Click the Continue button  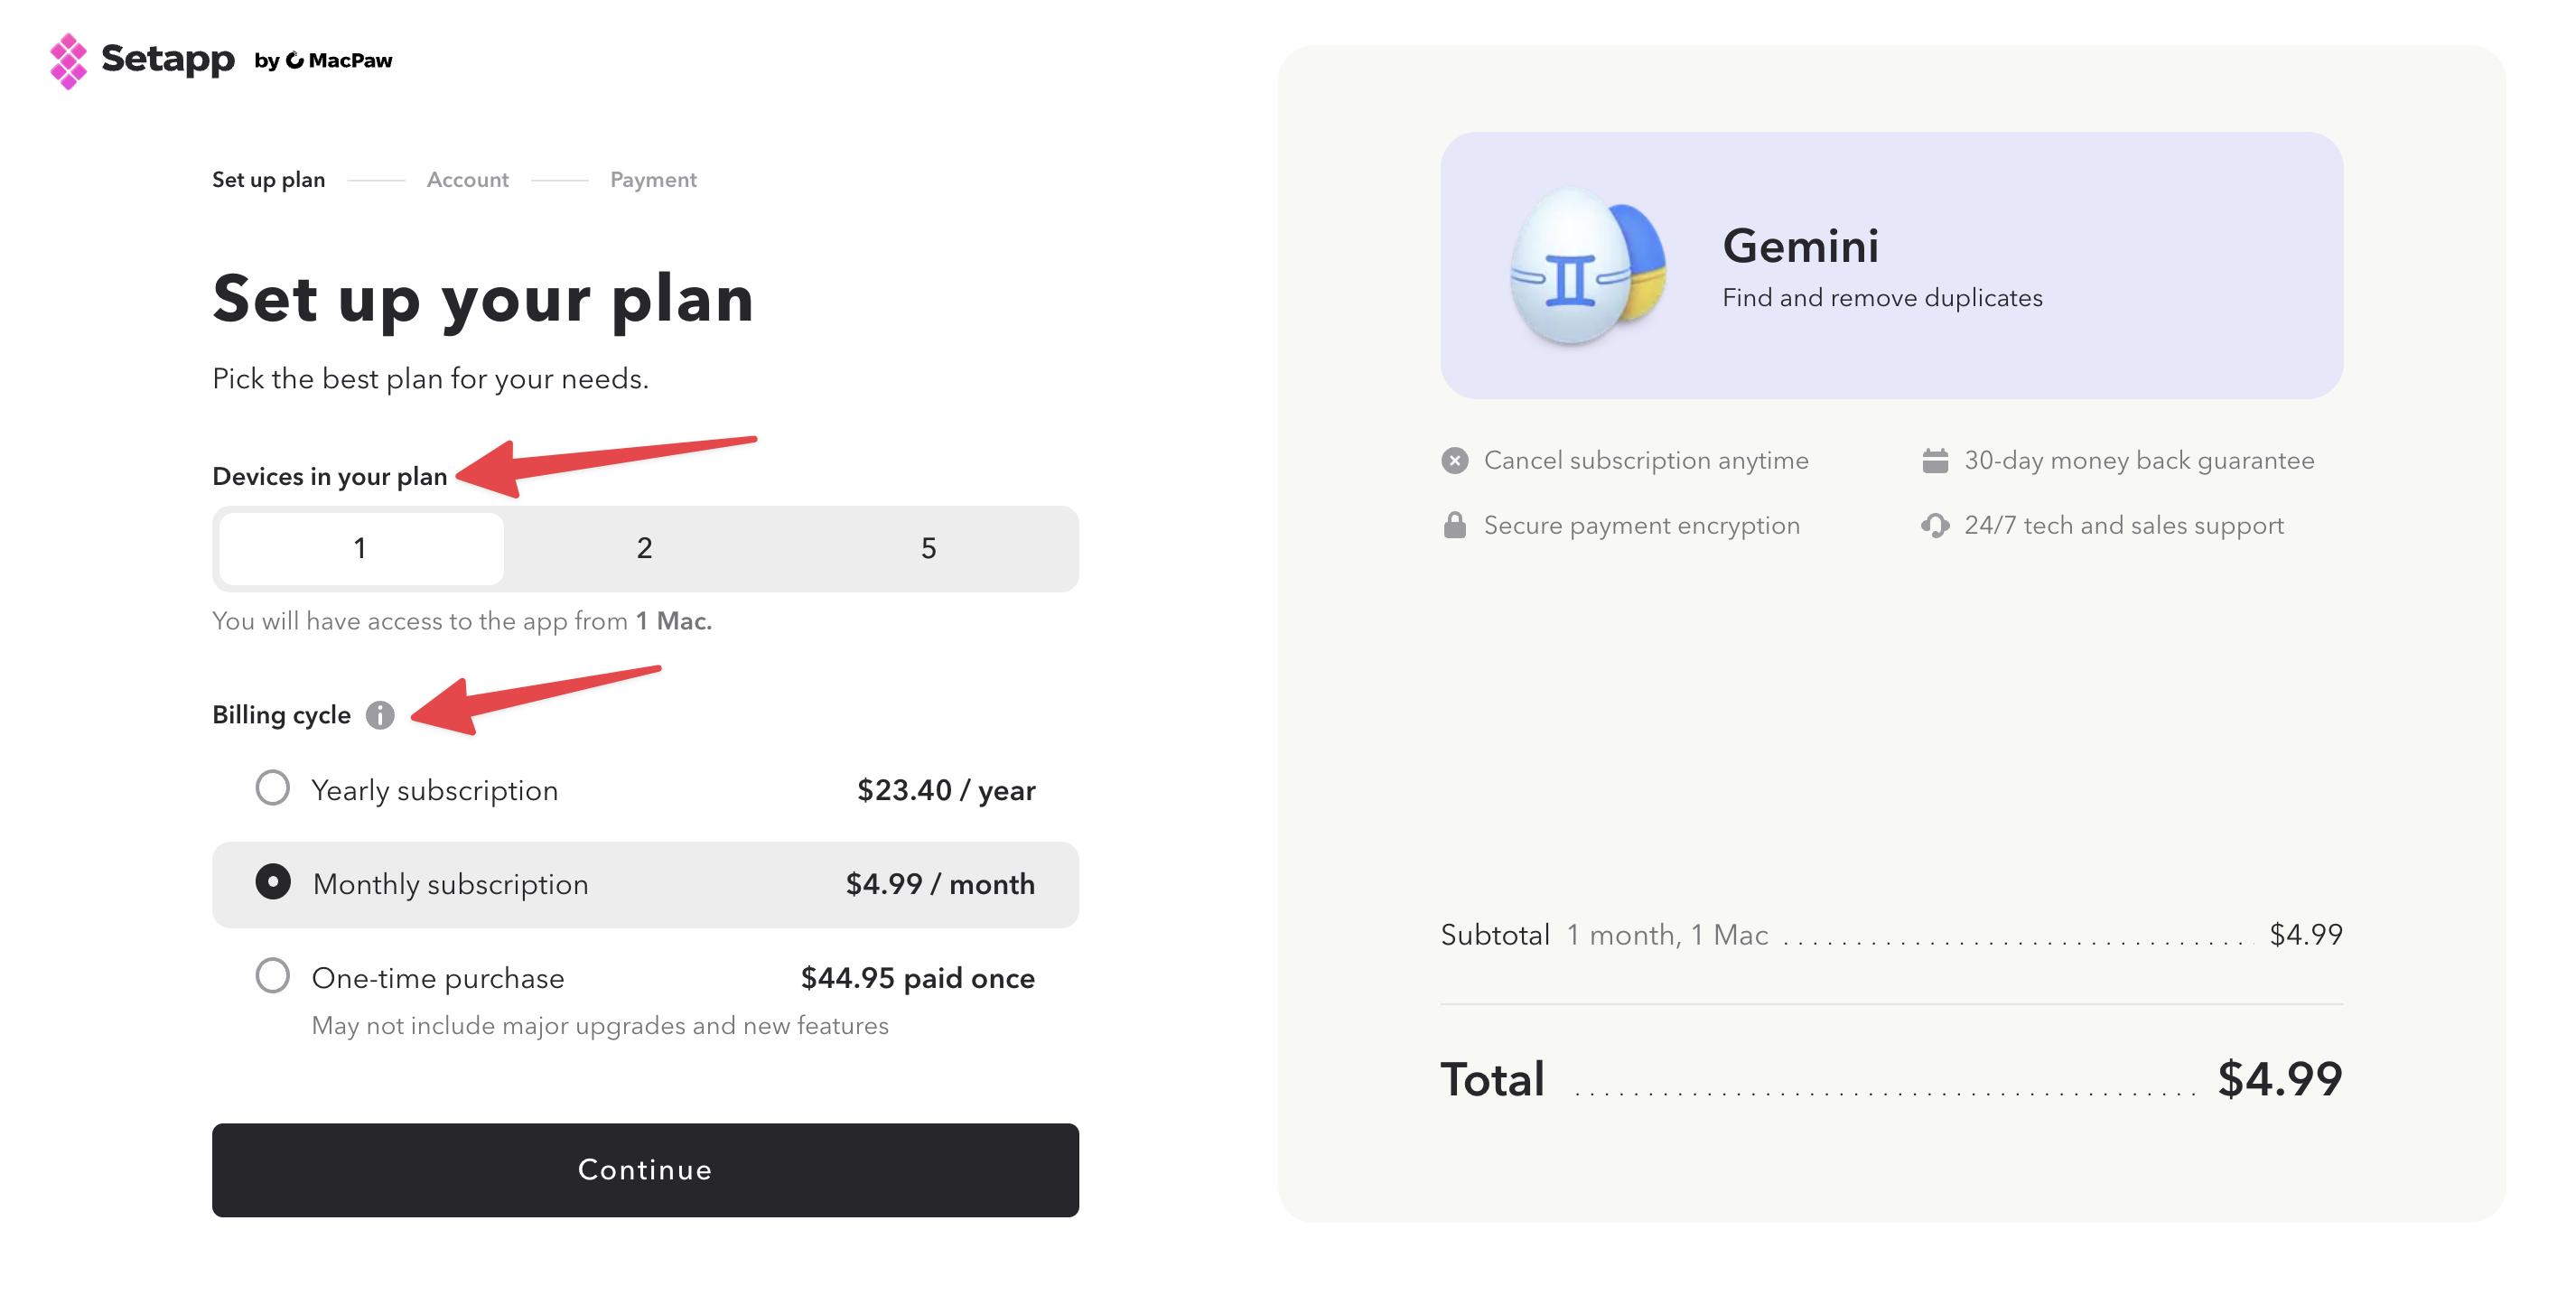645,1169
